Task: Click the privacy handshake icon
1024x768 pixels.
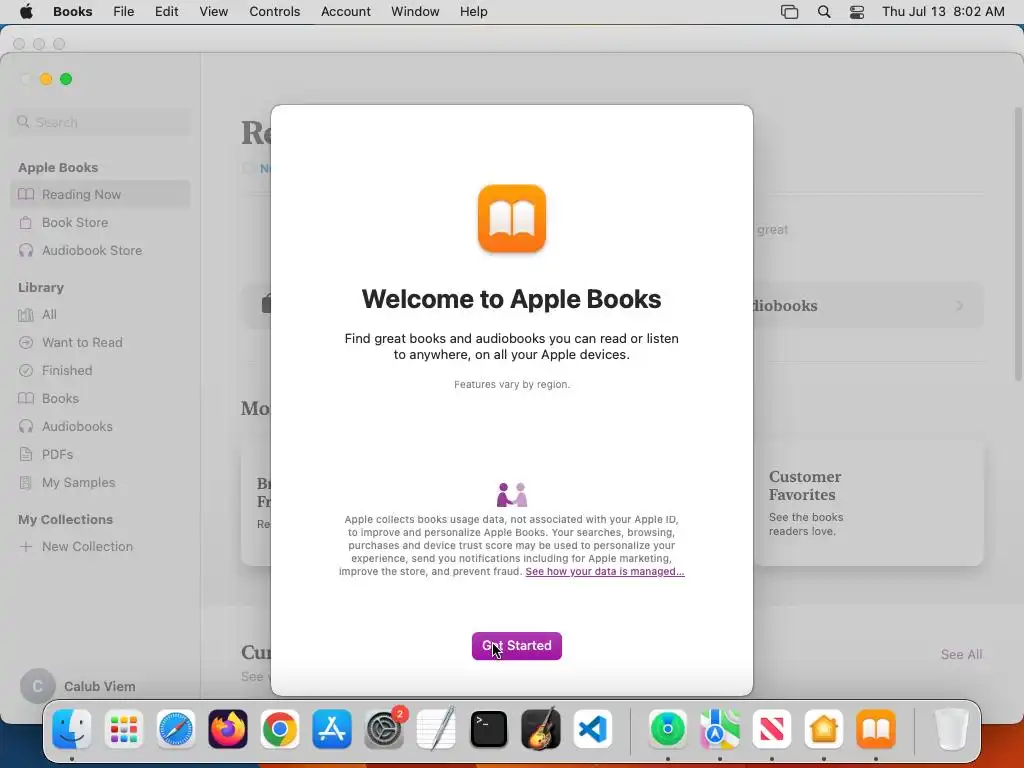Action: pos(512,495)
